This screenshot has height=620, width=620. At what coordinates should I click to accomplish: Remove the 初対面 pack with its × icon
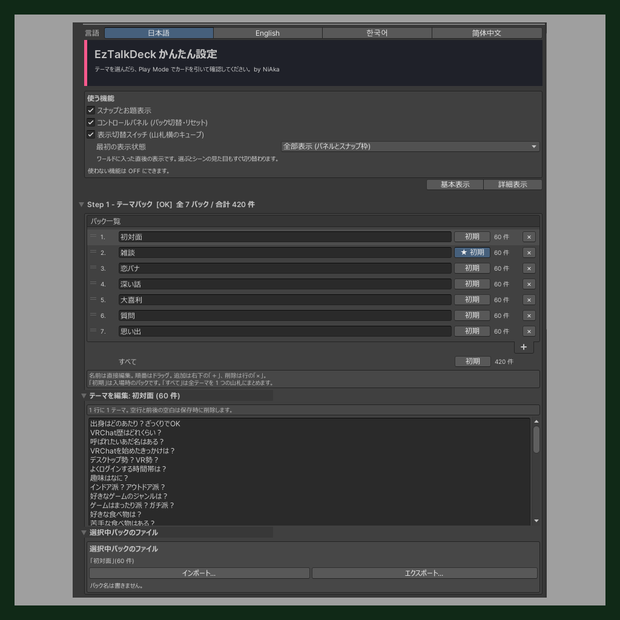coord(529,237)
